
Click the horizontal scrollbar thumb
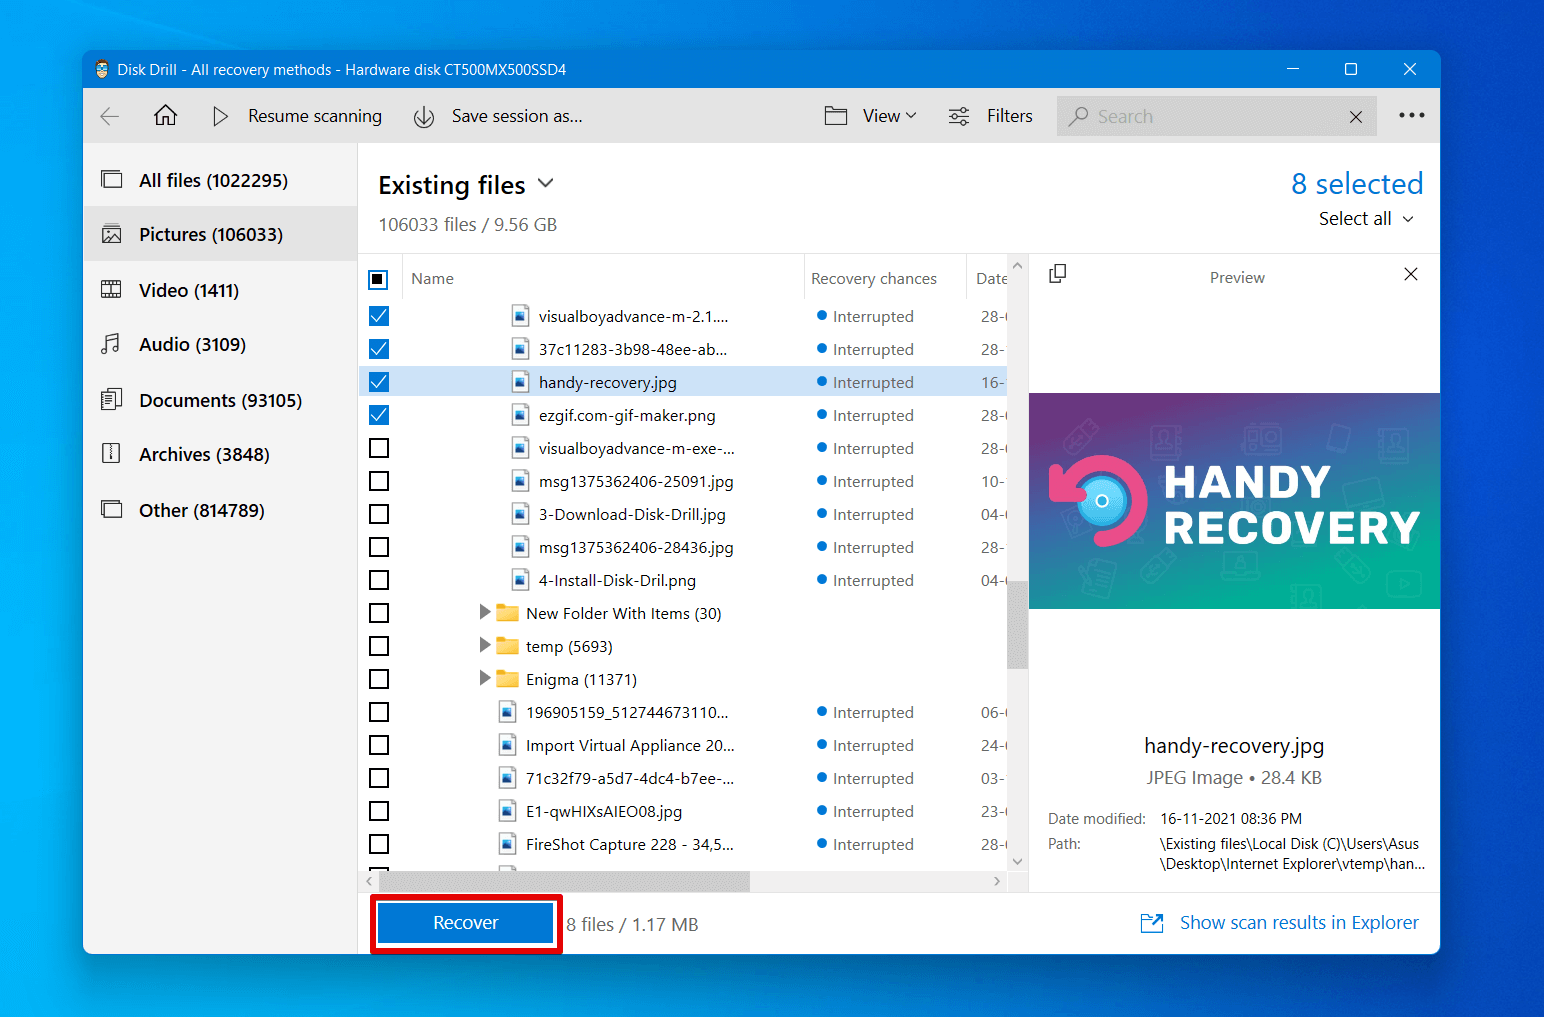(x=564, y=881)
